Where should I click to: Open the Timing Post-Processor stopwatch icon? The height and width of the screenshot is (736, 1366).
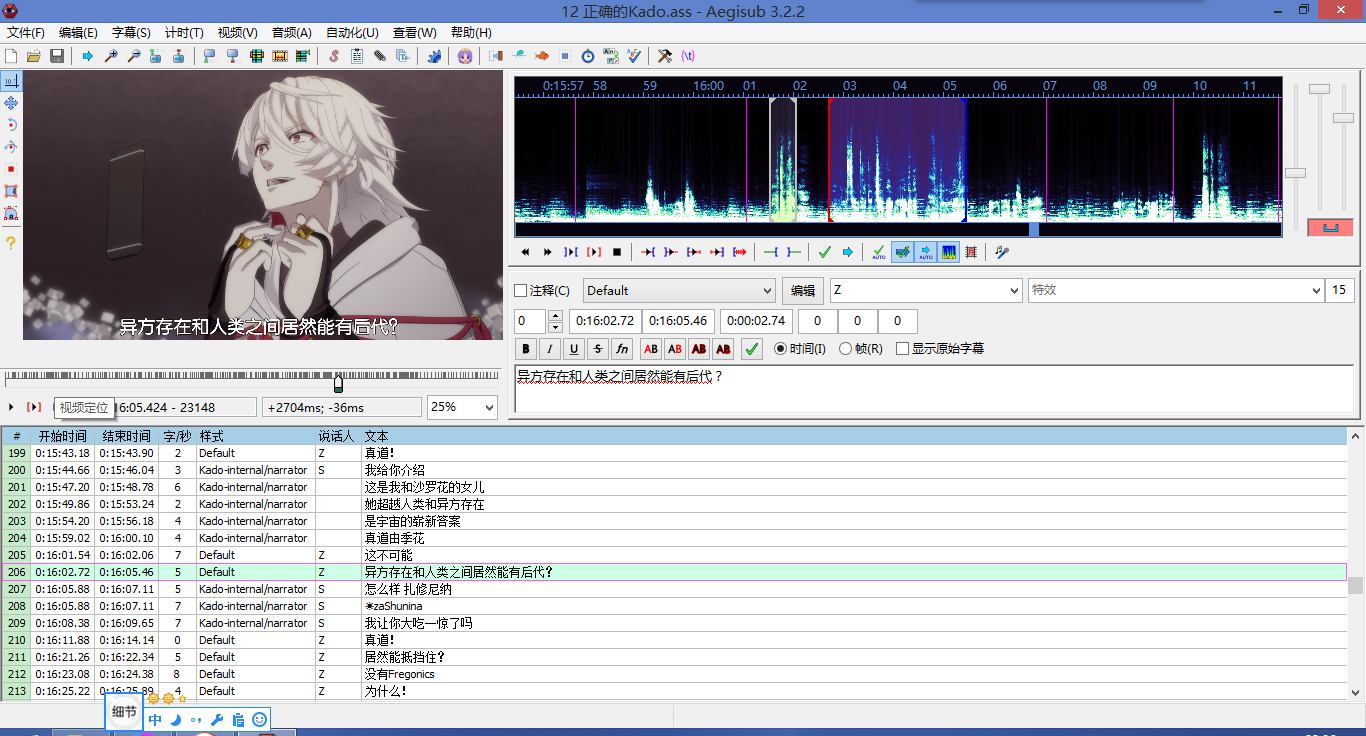click(588, 56)
